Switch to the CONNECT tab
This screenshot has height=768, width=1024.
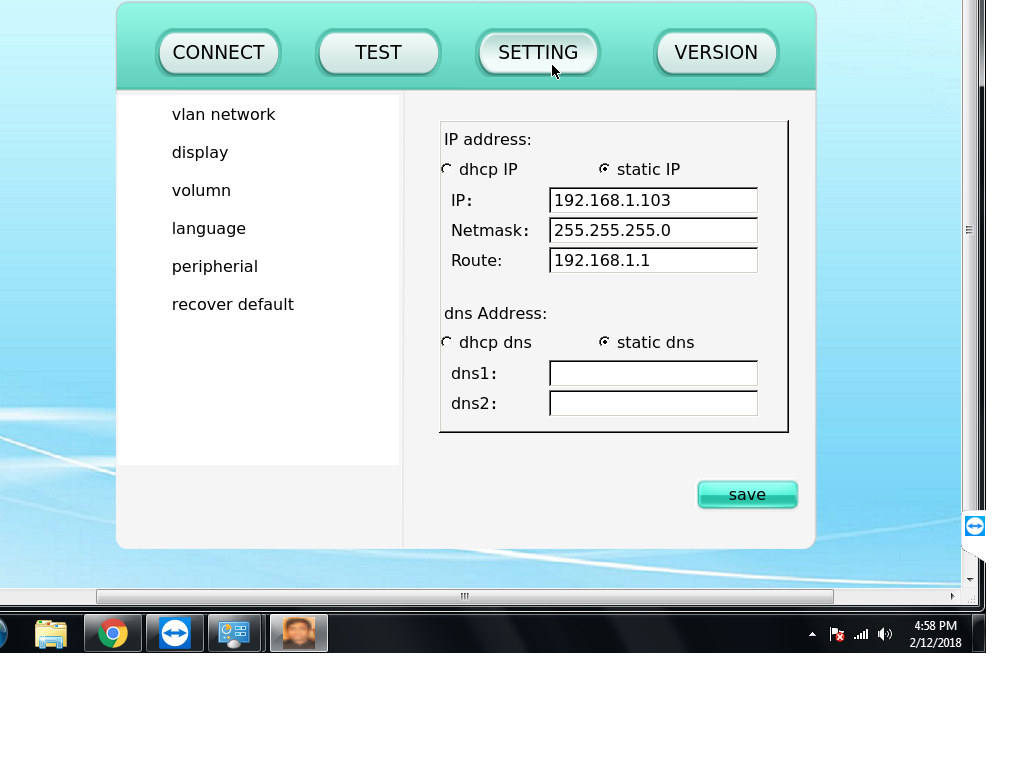pyautogui.click(x=218, y=53)
